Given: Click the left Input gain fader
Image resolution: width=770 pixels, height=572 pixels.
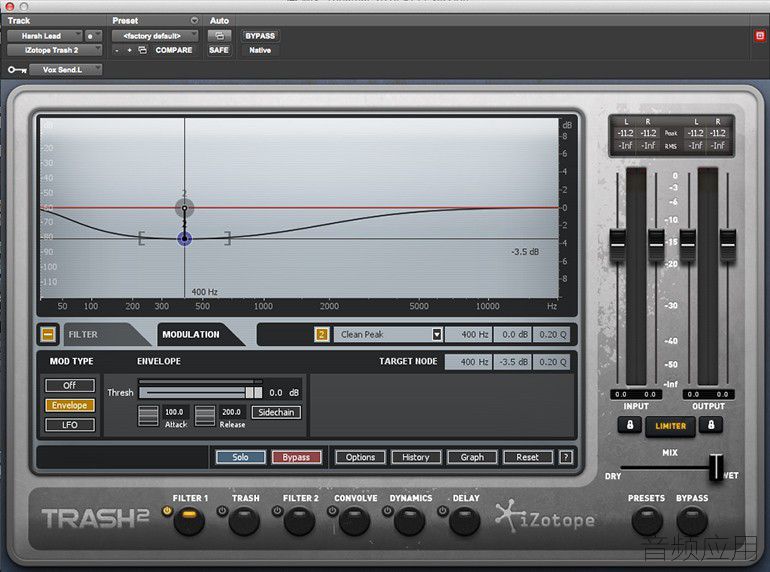Looking at the screenshot, I should coord(618,245).
